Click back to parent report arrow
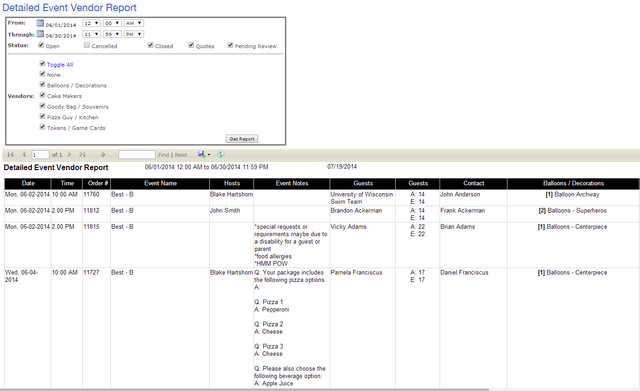The image size is (640, 391). (x=103, y=154)
